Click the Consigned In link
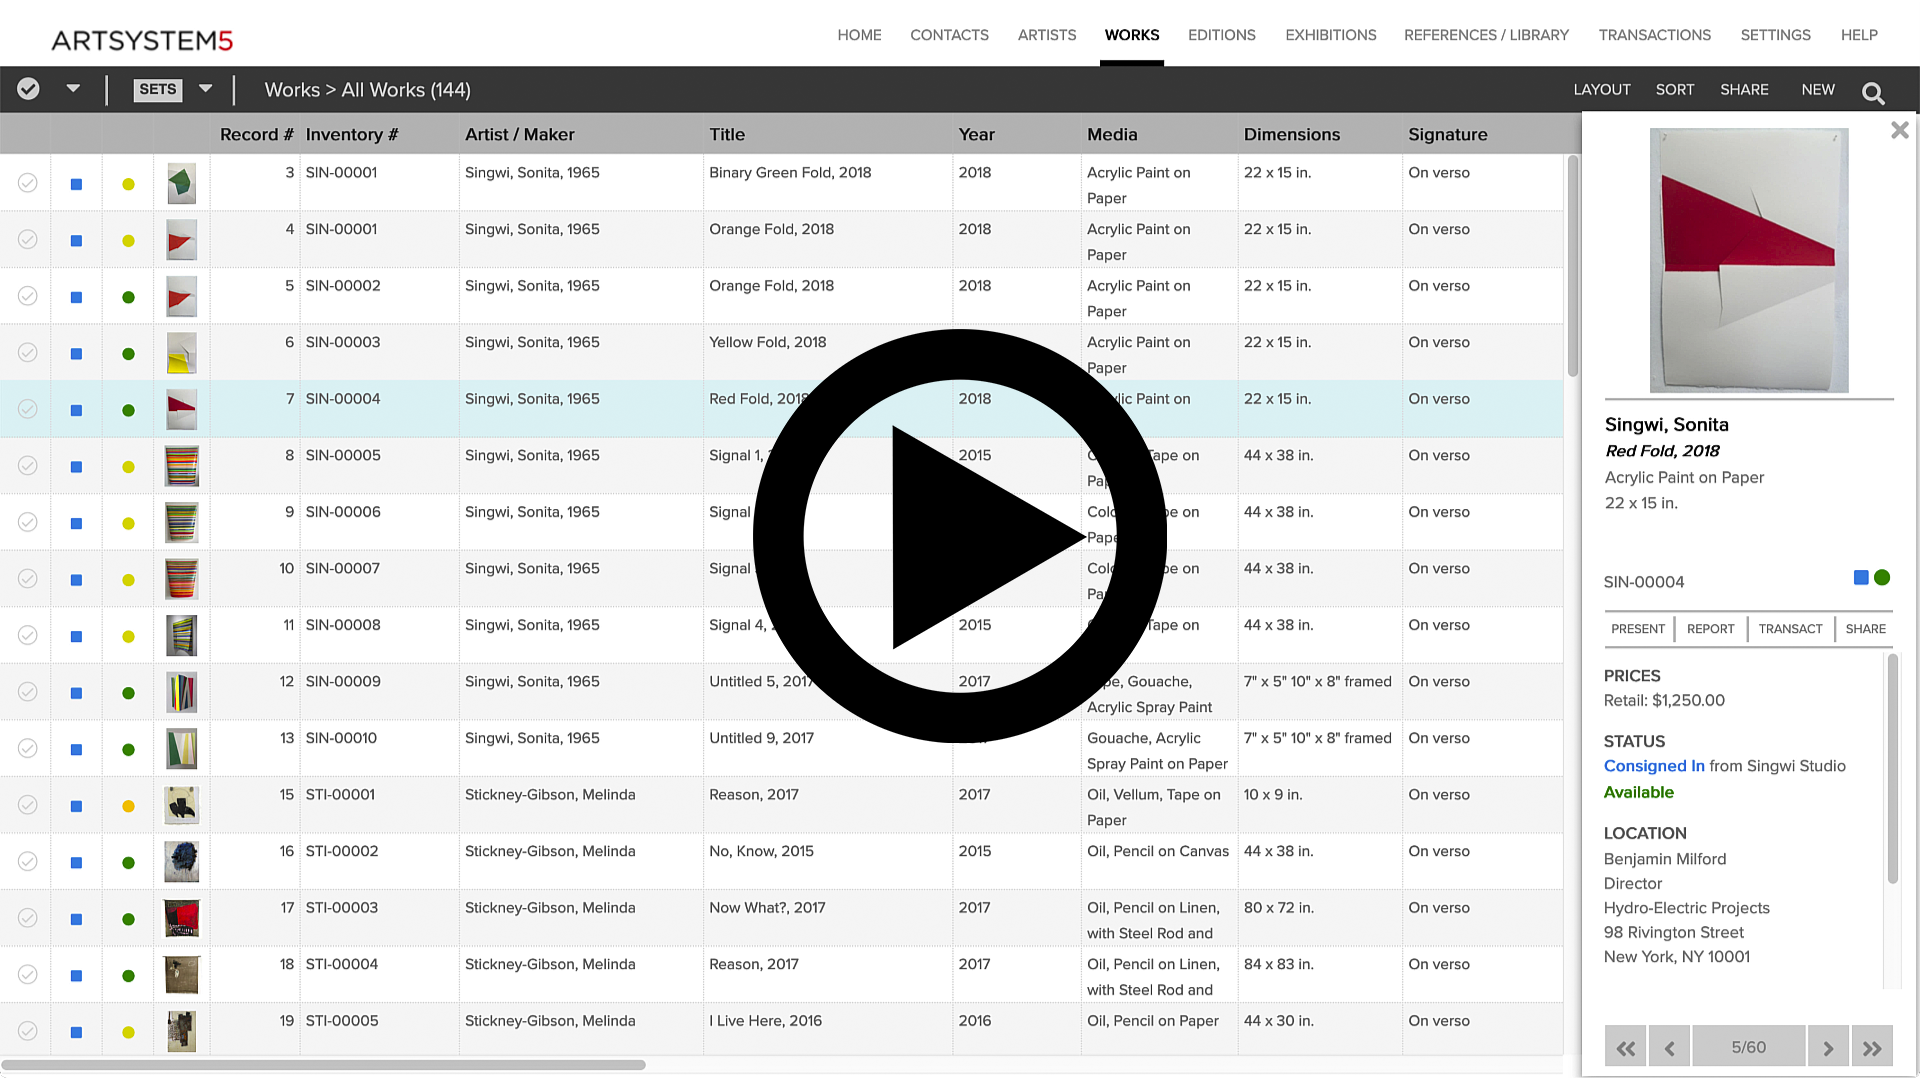Image resolution: width=1920 pixels, height=1080 pixels. click(1653, 766)
